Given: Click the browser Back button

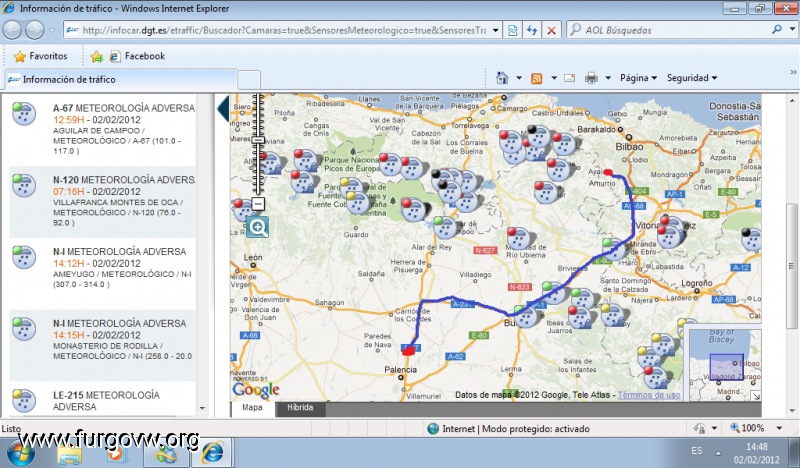Looking at the screenshot, I should tap(12, 30).
